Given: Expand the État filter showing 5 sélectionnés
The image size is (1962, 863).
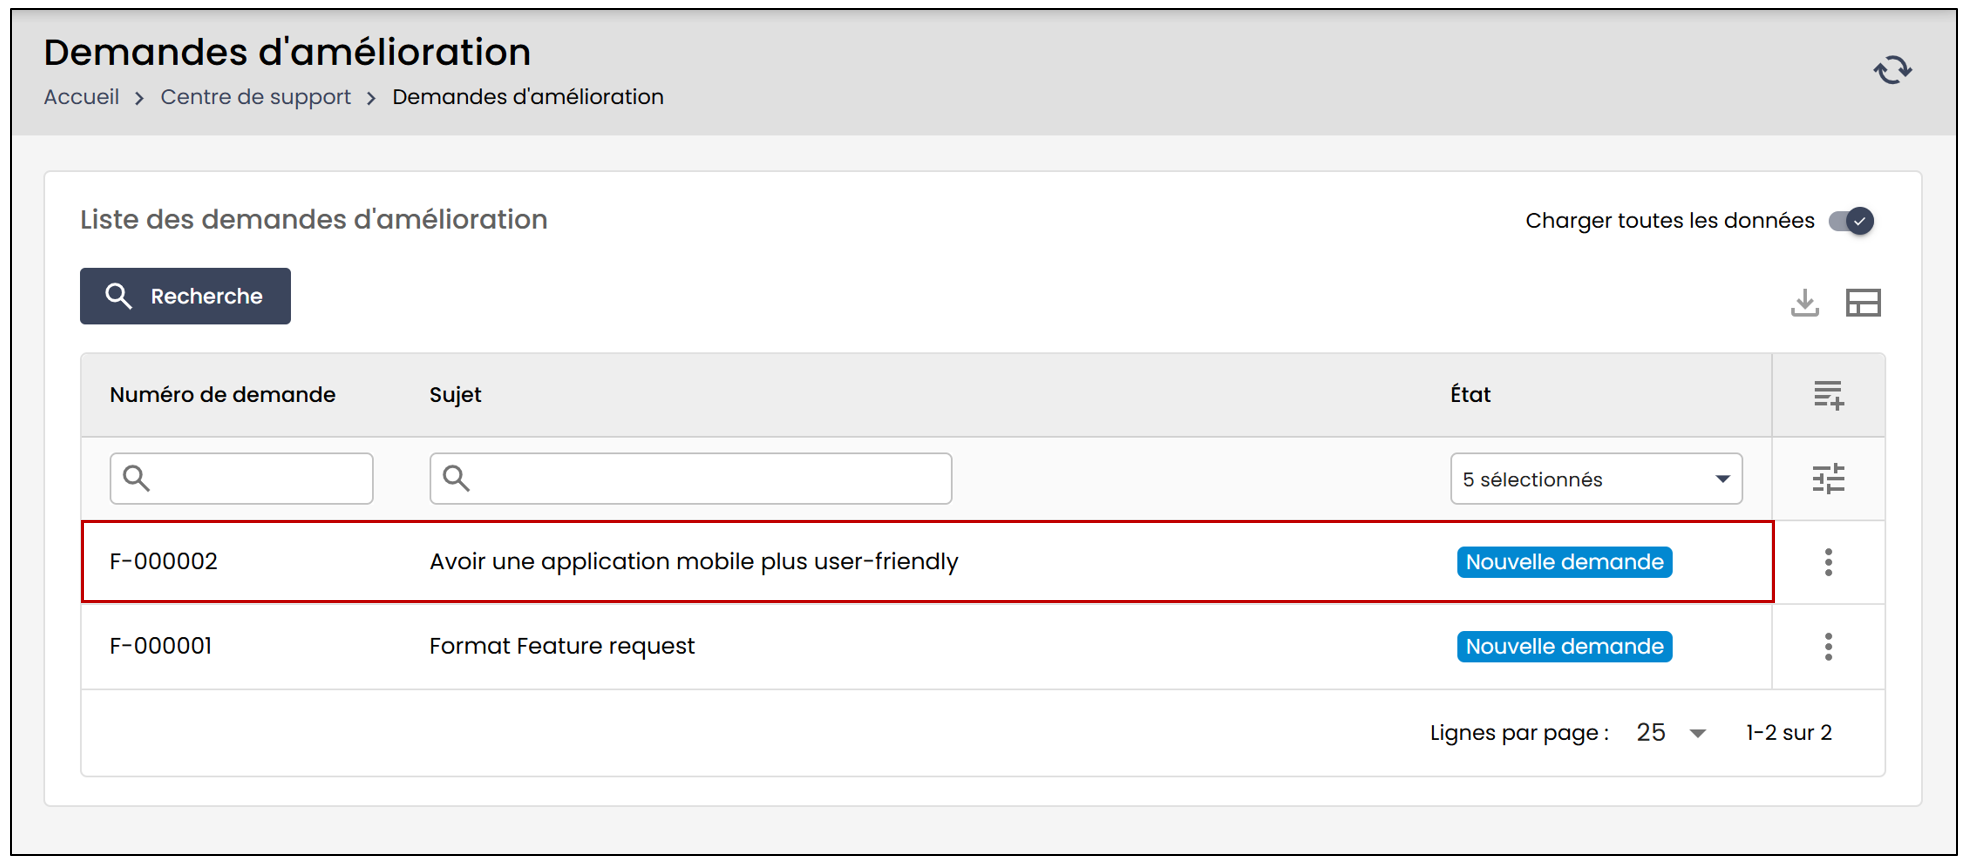Looking at the screenshot, I should click(1596, 479).
